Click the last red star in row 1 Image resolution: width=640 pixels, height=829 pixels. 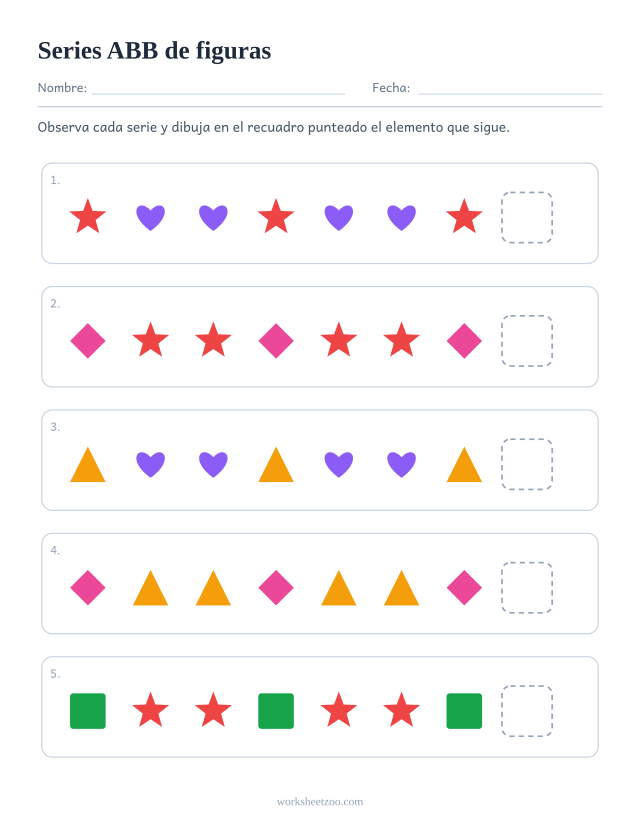(464, 217)
